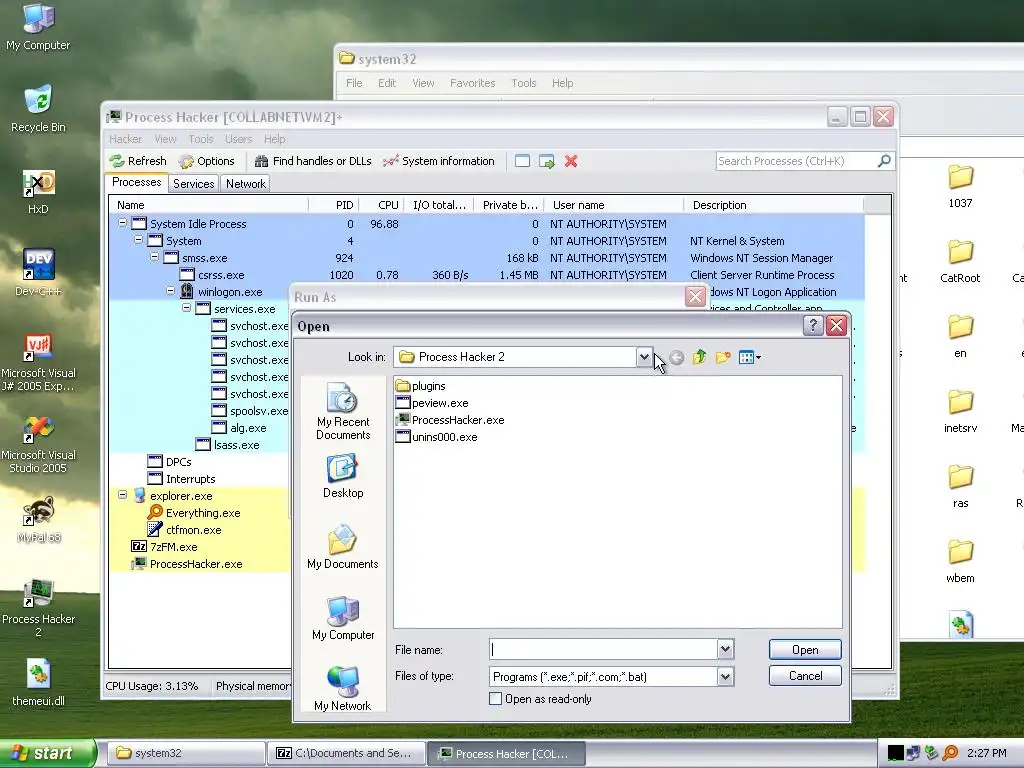Collapse the System tree node
1024x768 pixels.
(138, 240)
